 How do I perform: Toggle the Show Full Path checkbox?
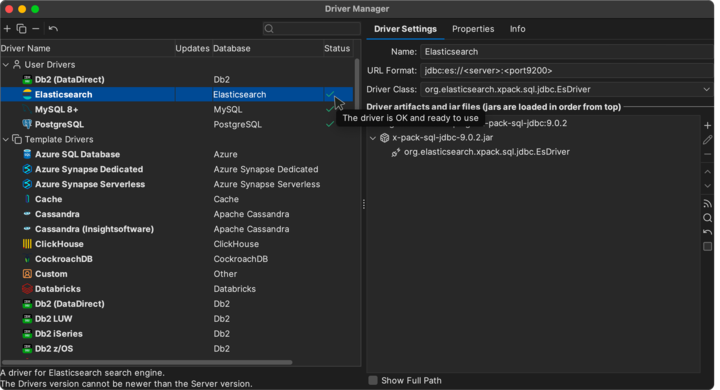click(x=373, y=380)
